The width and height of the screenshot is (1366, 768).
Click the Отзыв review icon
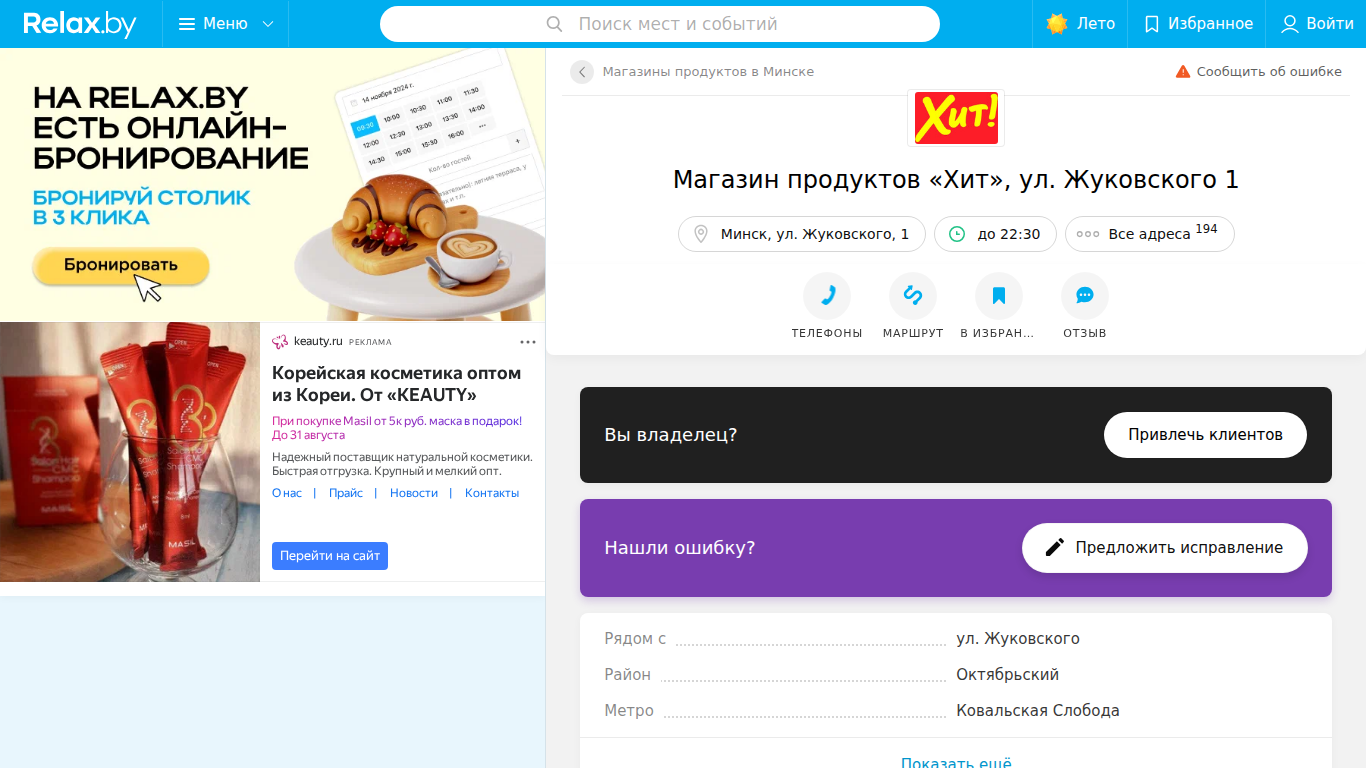click(1085, 296)
